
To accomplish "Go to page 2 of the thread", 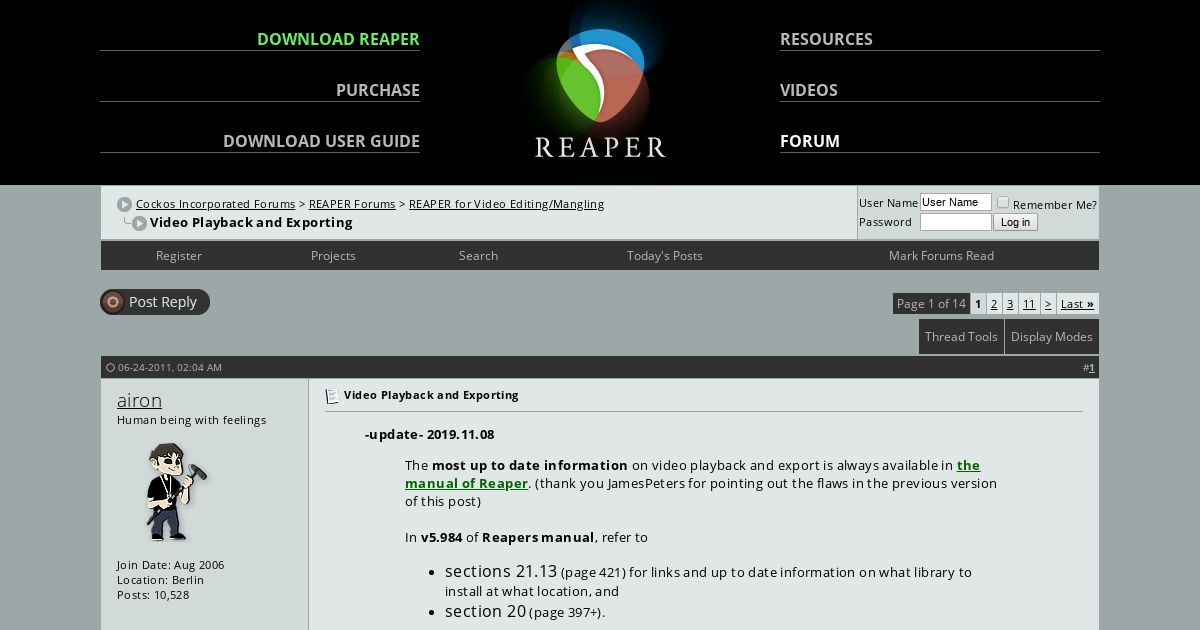I will click(x=994, y=304).
